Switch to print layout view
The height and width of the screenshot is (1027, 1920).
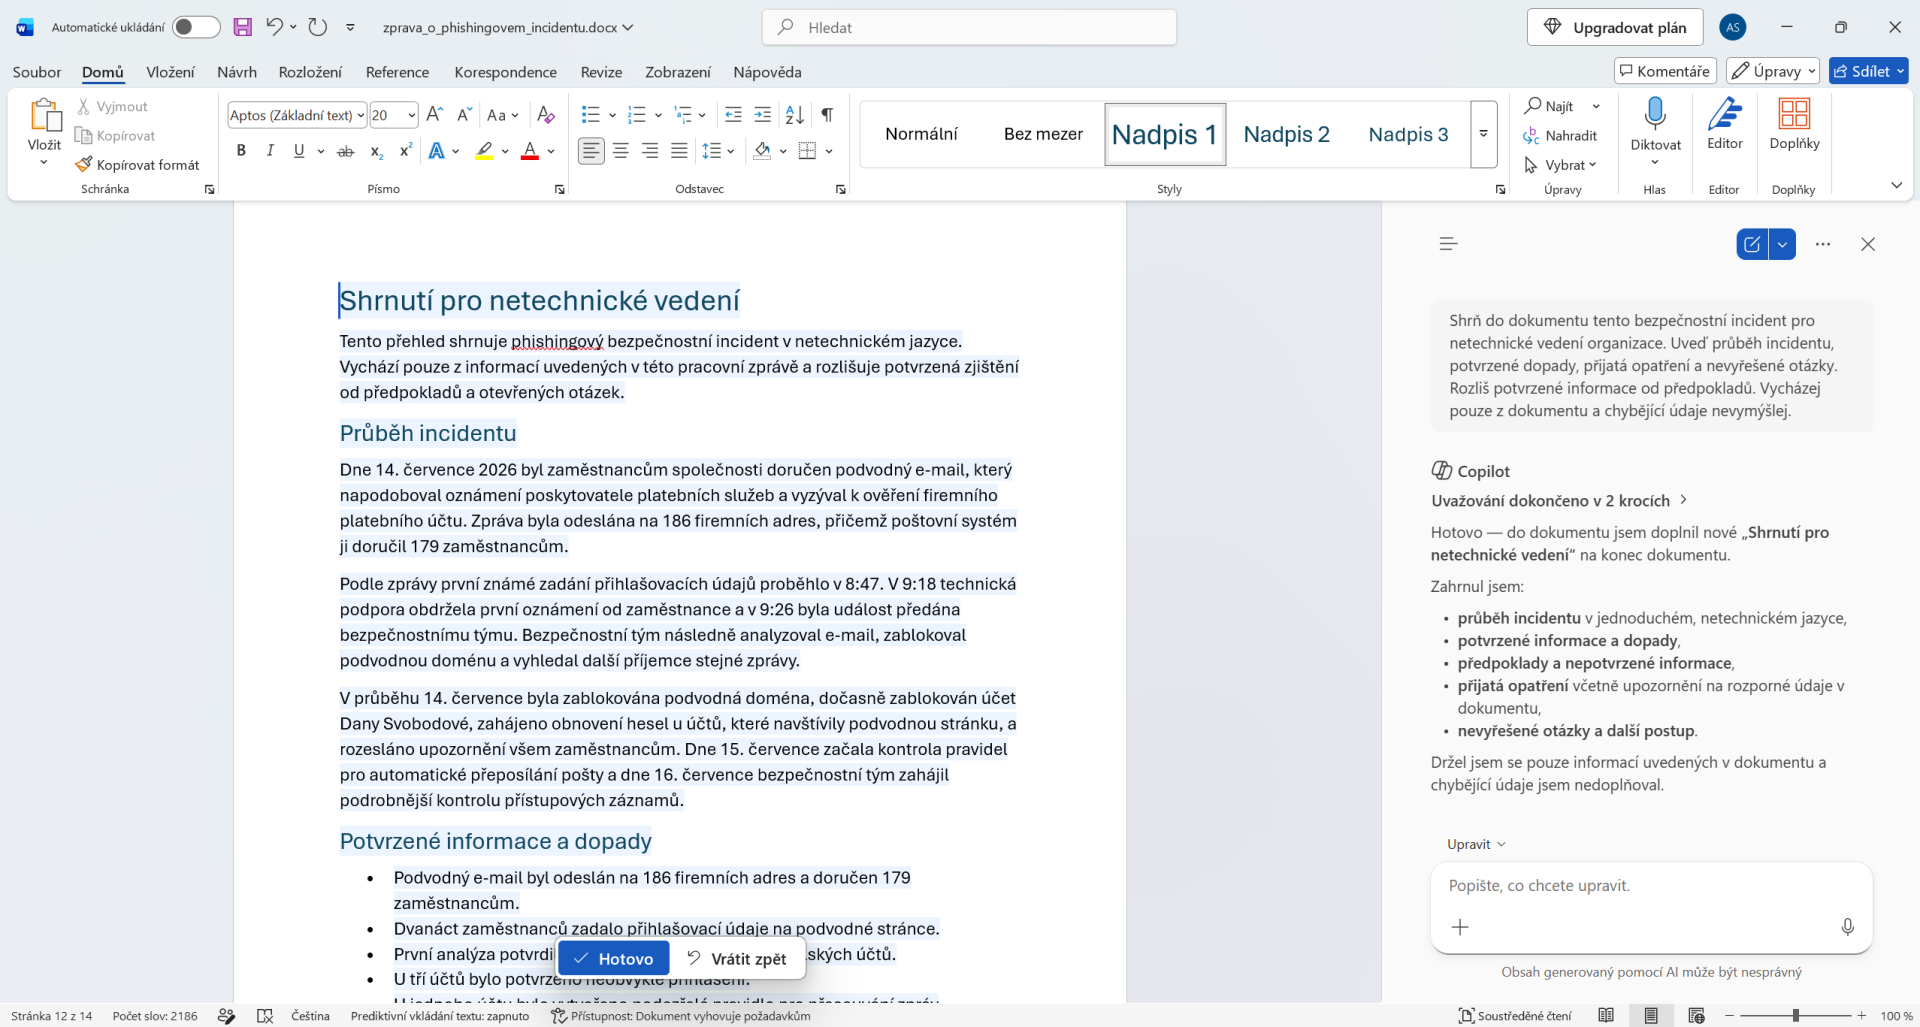(1651, 1016)
